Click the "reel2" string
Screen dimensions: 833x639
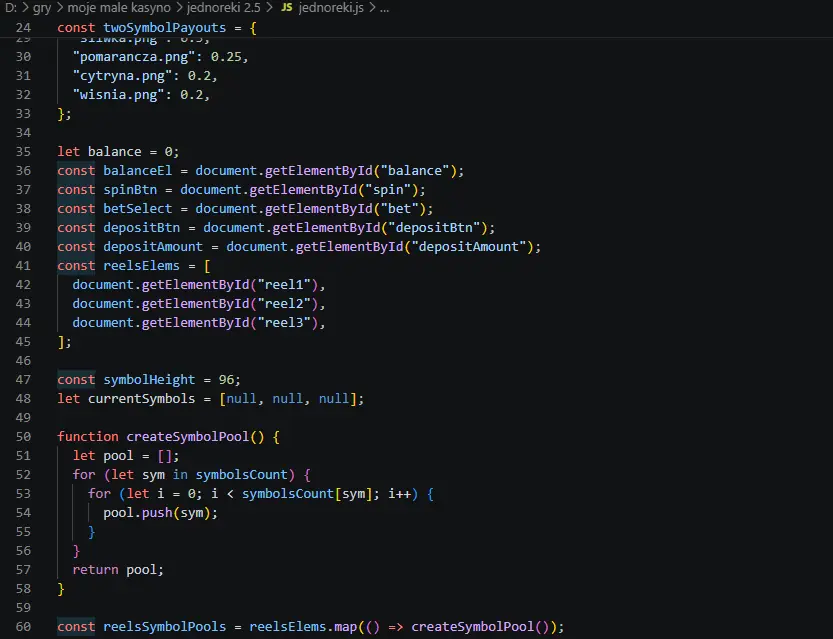284,304
